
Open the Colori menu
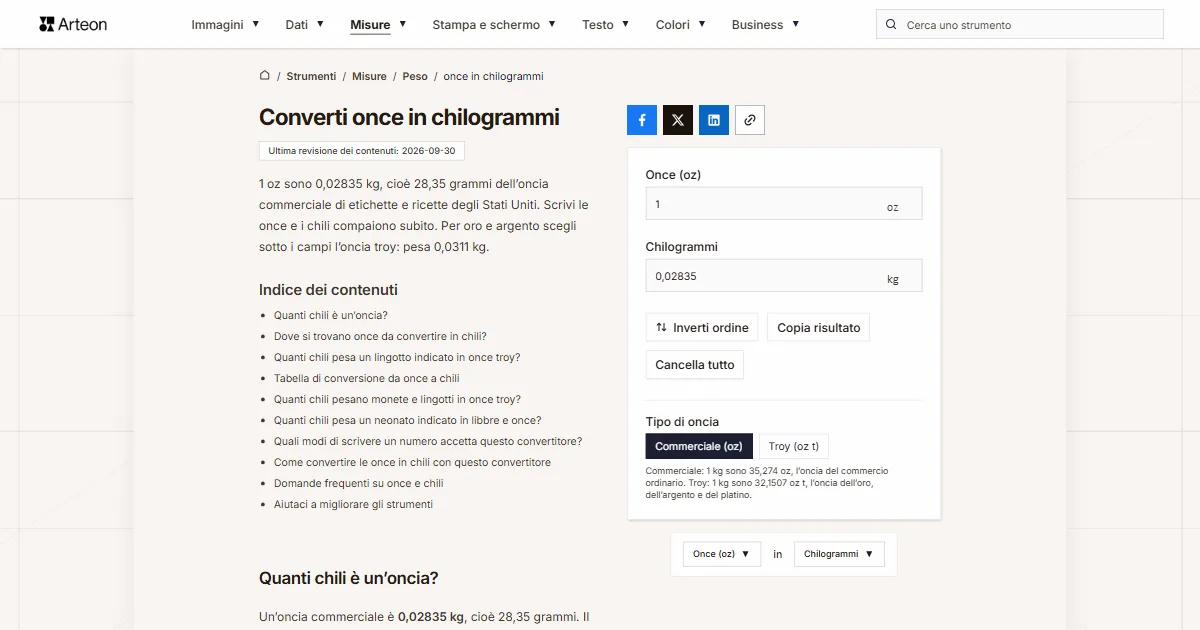681,25
